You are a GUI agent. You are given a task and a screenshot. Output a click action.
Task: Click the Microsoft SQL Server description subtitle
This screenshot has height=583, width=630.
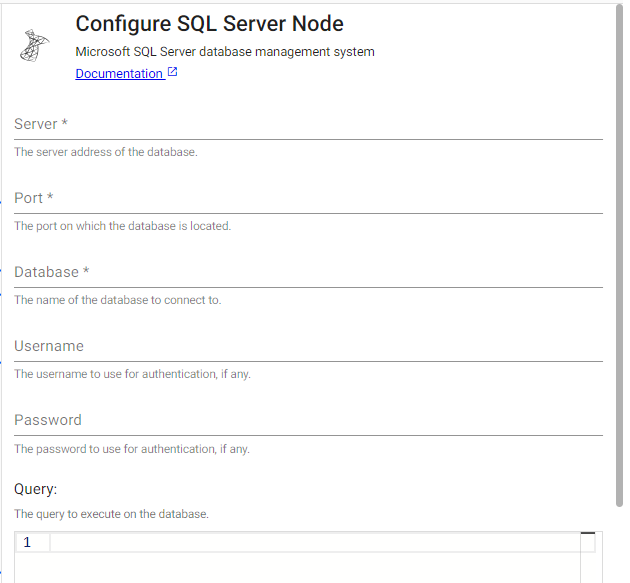point(225,52)
